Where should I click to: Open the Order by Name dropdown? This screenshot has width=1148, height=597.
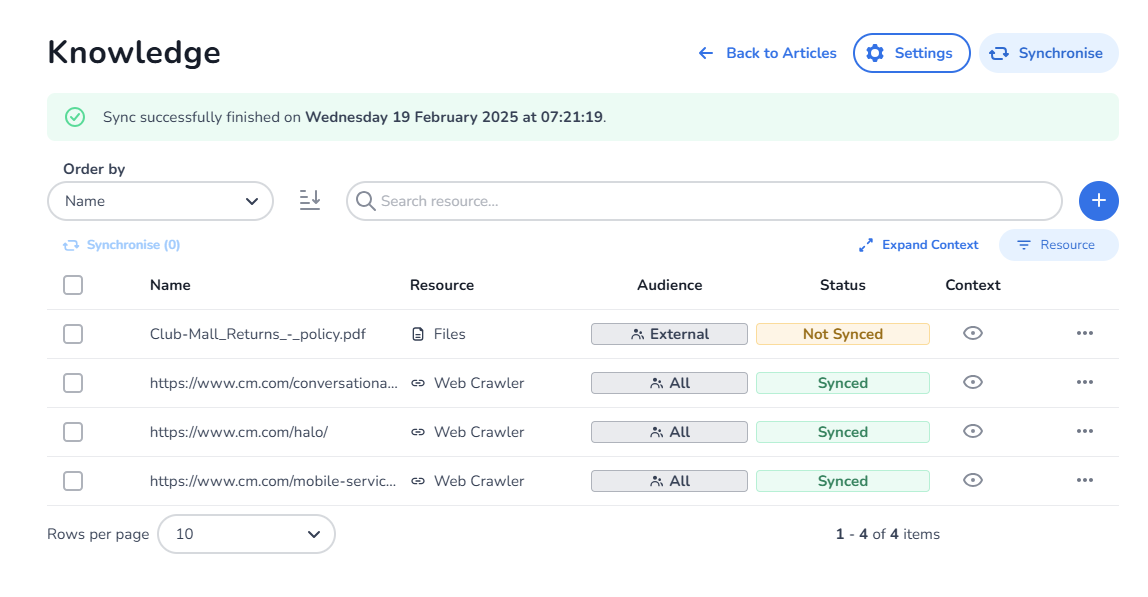coord(160,201)
